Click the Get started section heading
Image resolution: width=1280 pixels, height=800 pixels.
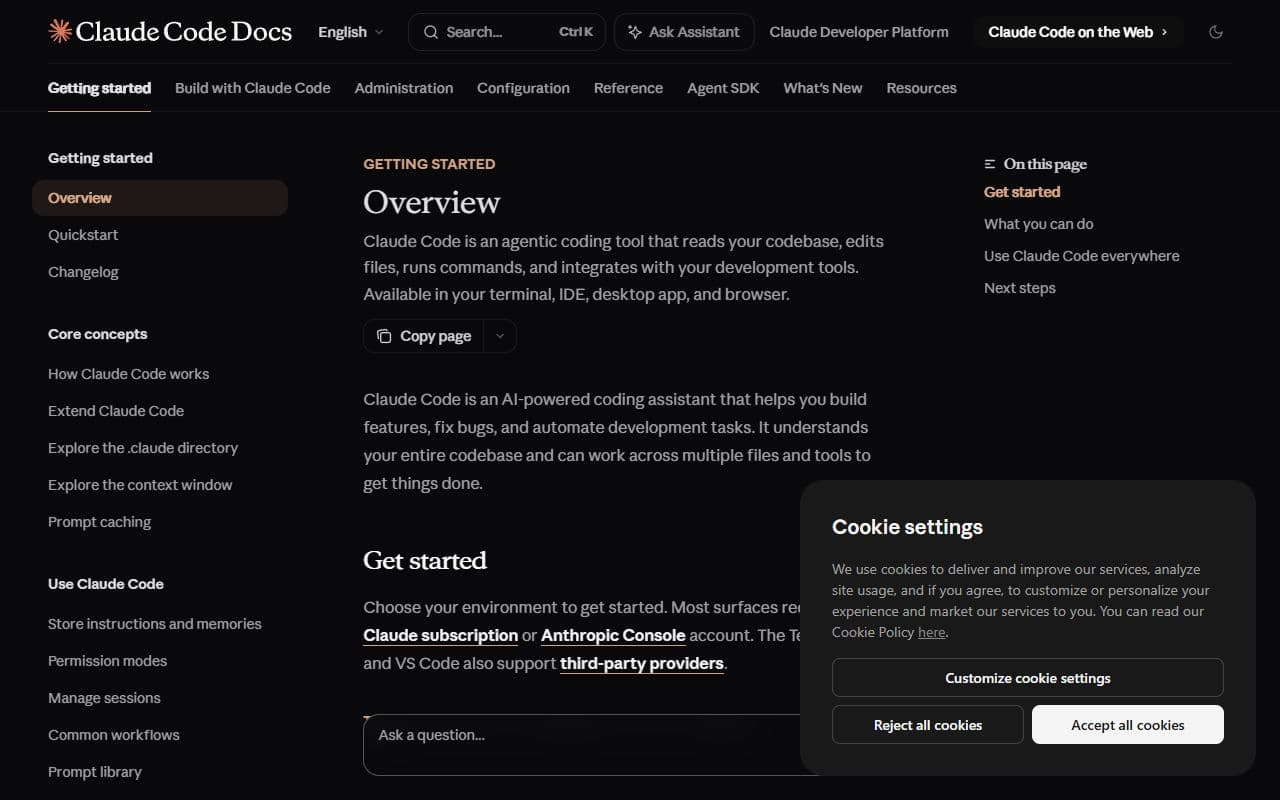[425, 560]
